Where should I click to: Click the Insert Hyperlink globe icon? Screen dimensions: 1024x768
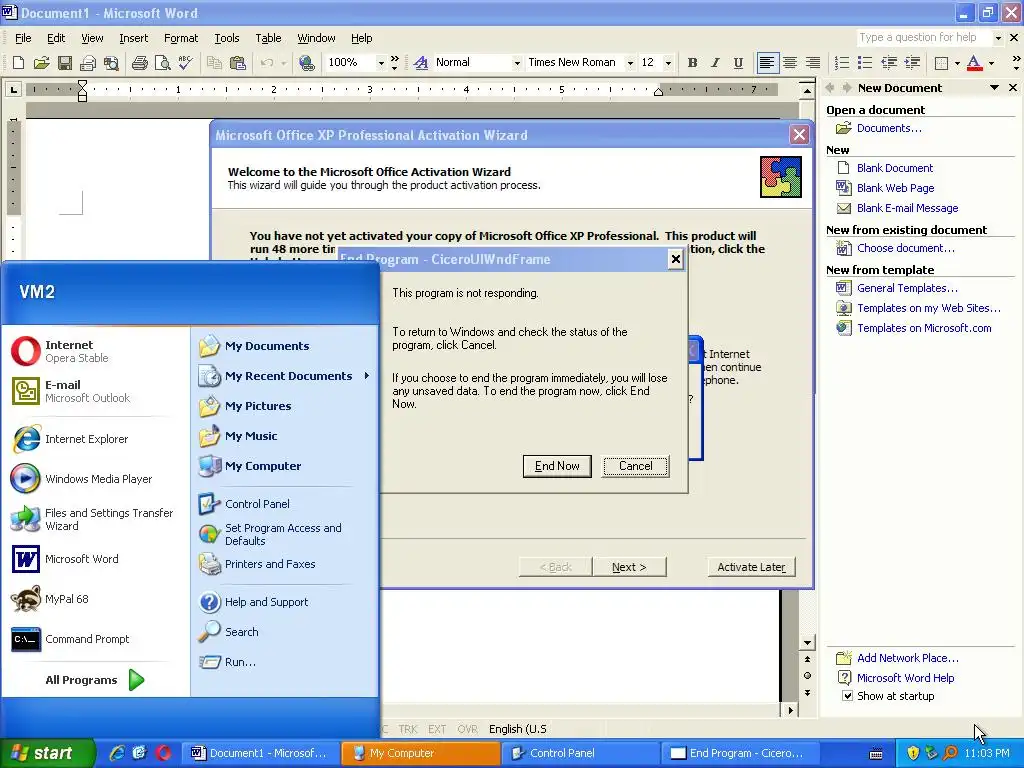(x=306, y=63)
